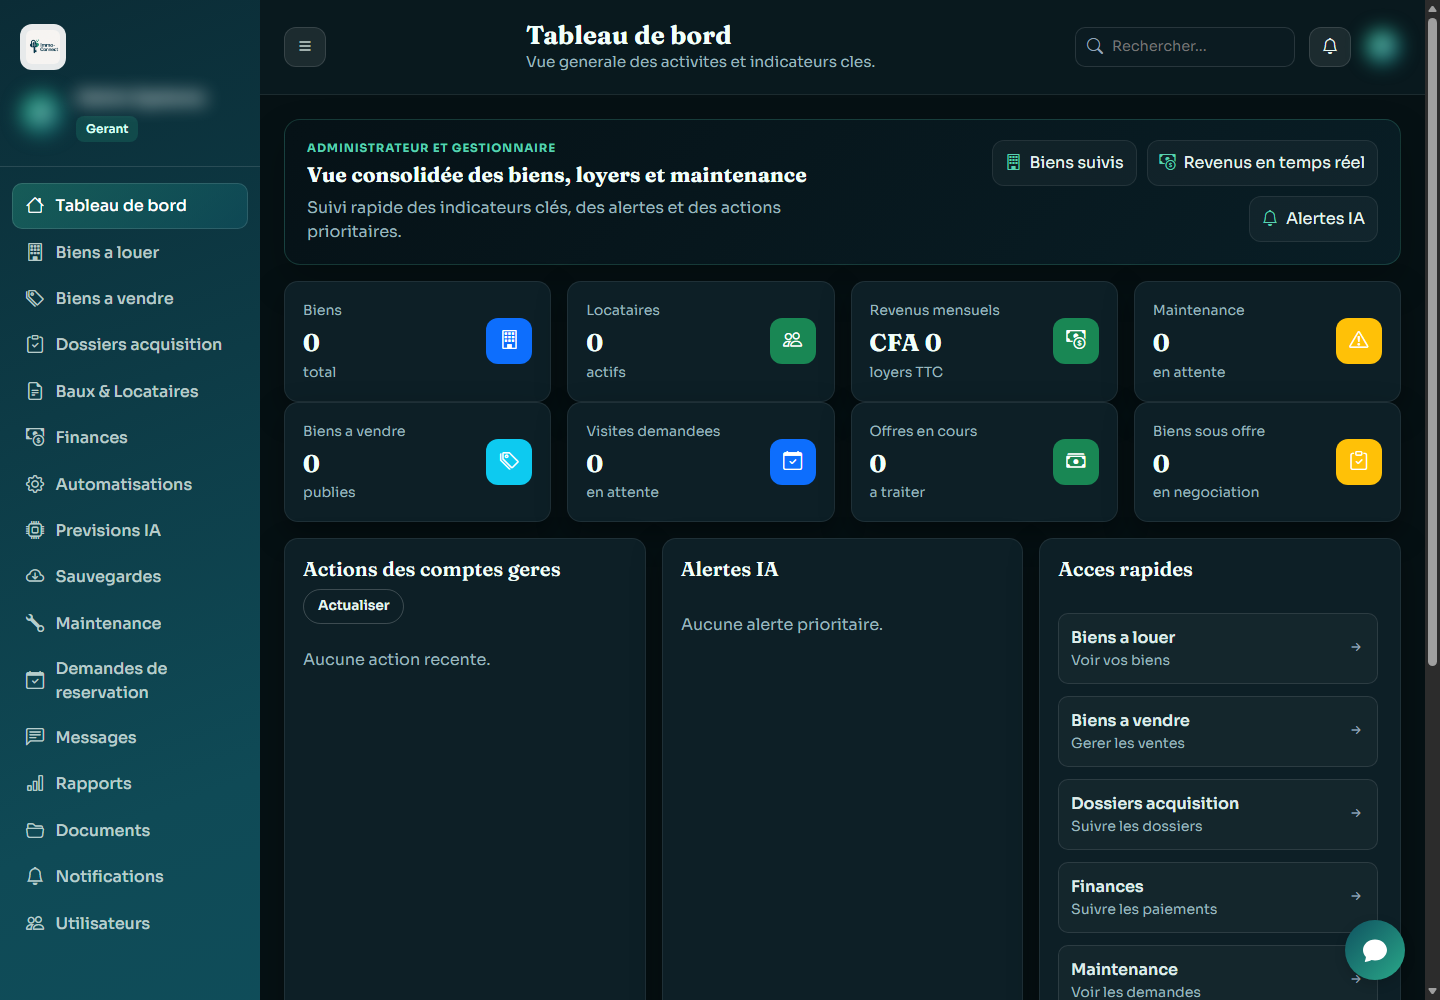The image size is (1440, 1000).
Task: Open the floating chat bubble
Action: click(1375, 950)
